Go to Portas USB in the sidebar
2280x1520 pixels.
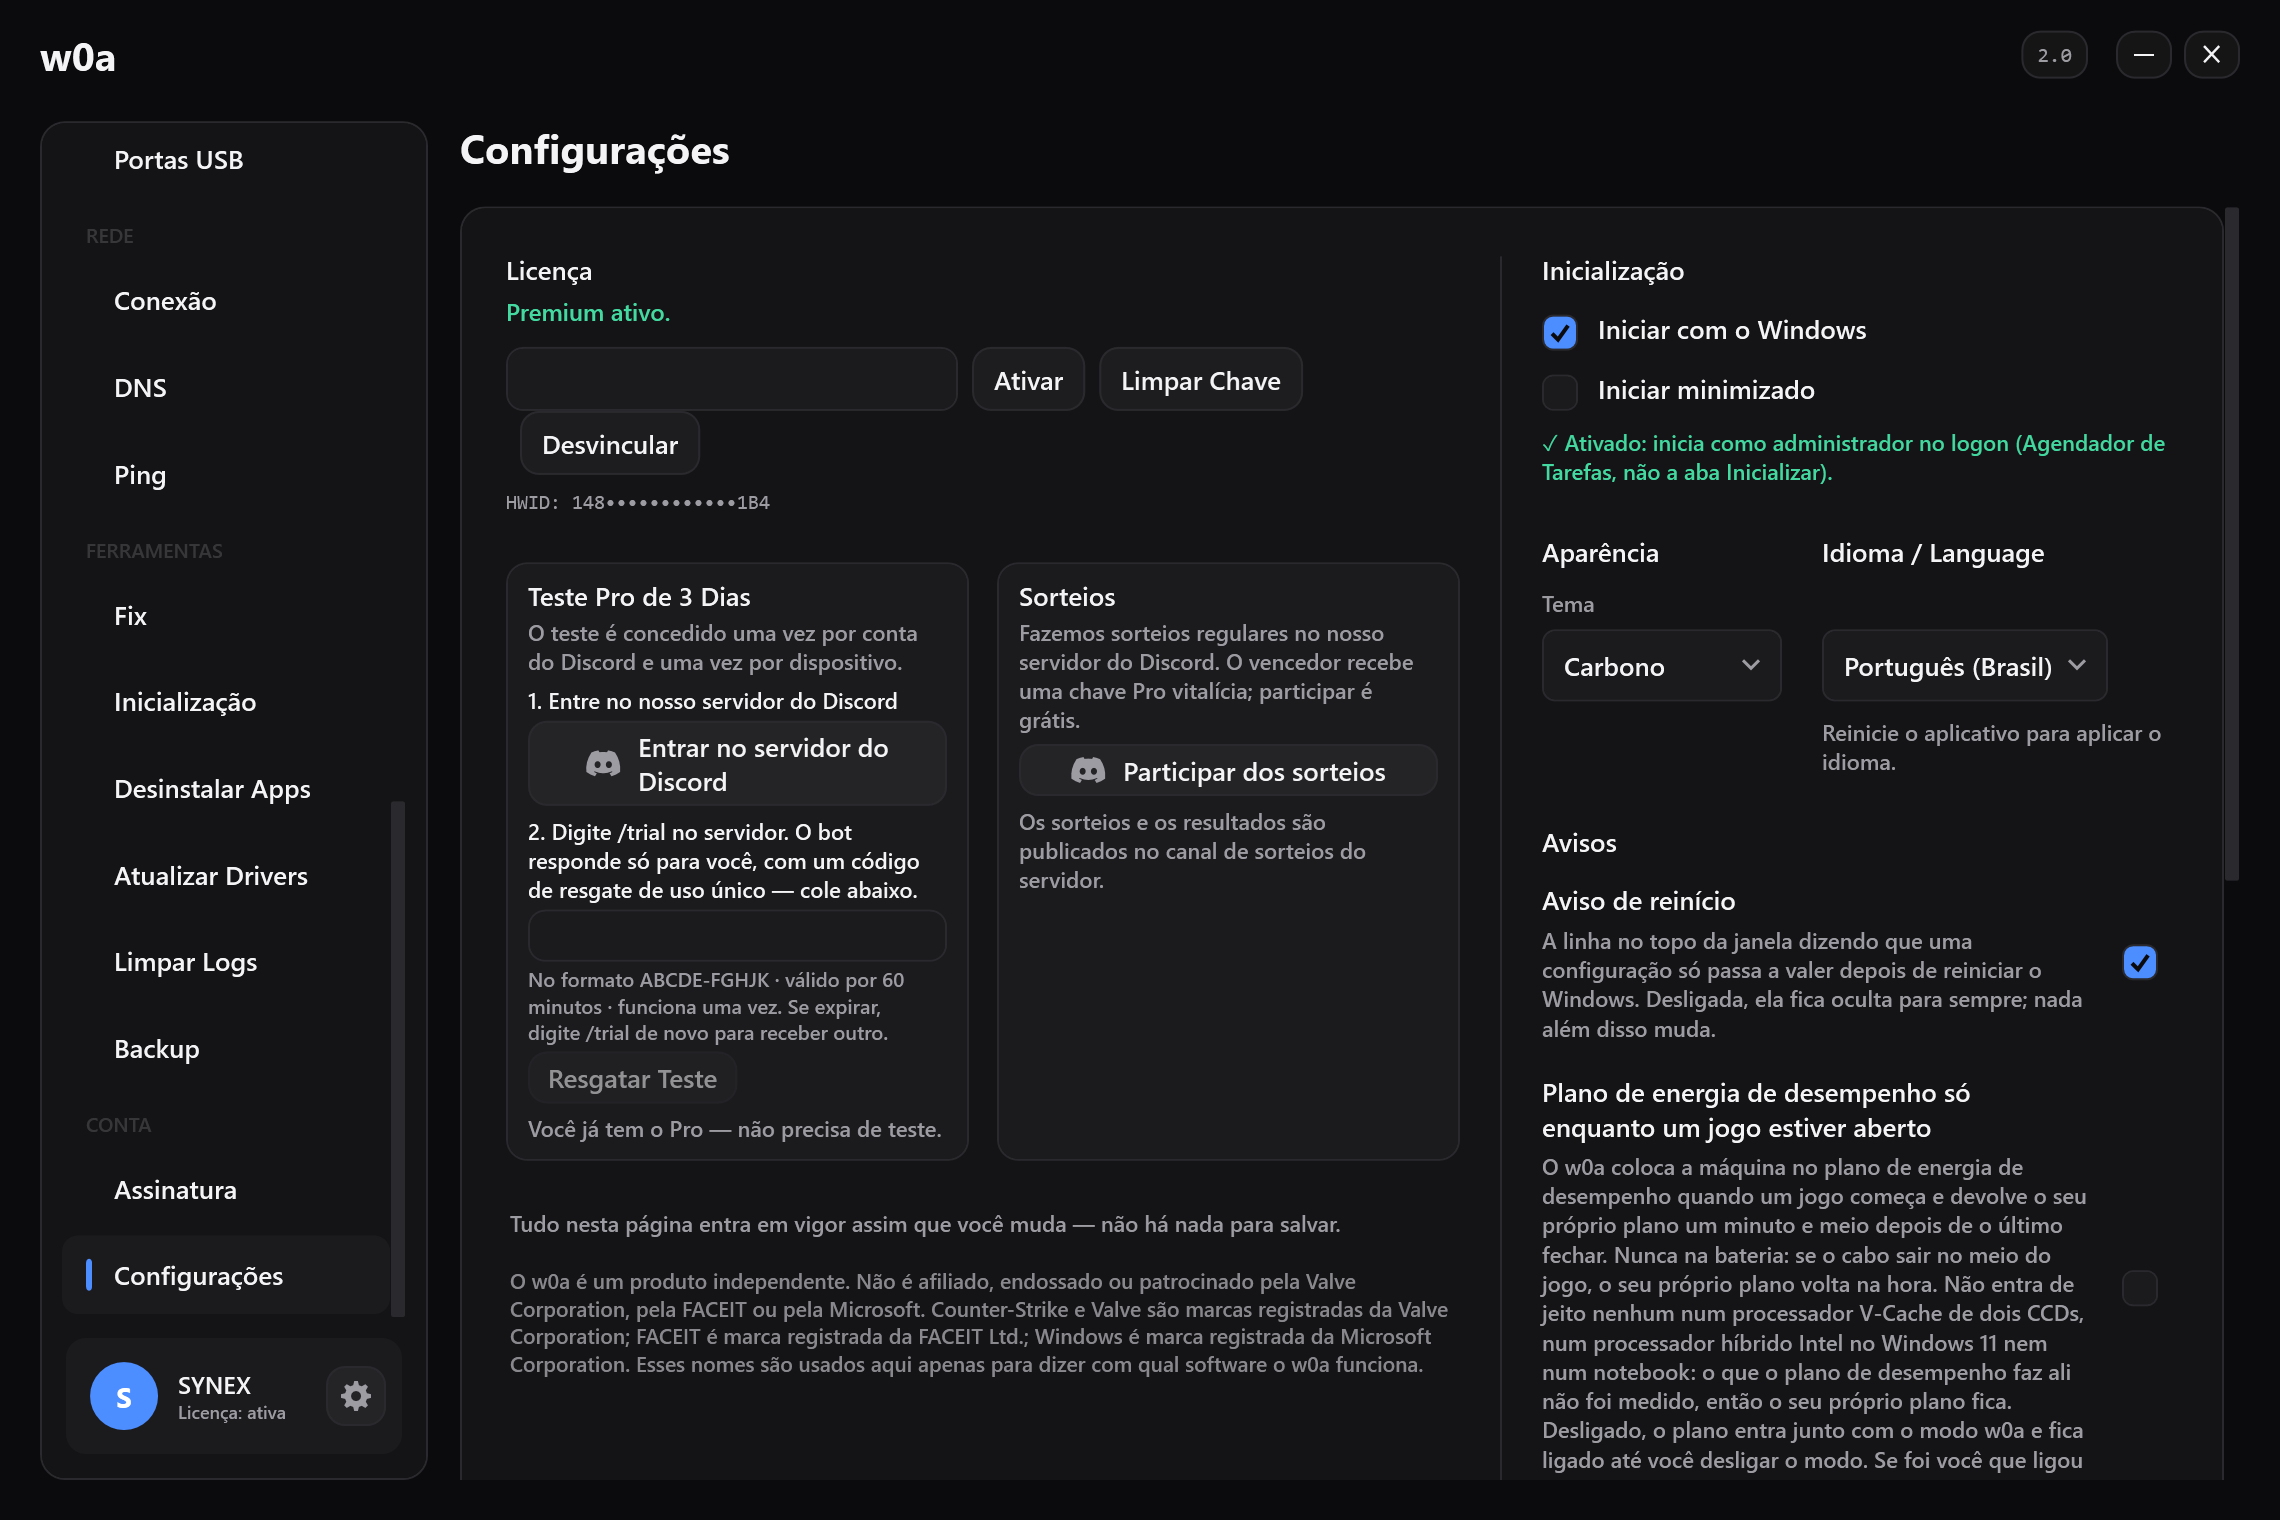coord(226,160)
